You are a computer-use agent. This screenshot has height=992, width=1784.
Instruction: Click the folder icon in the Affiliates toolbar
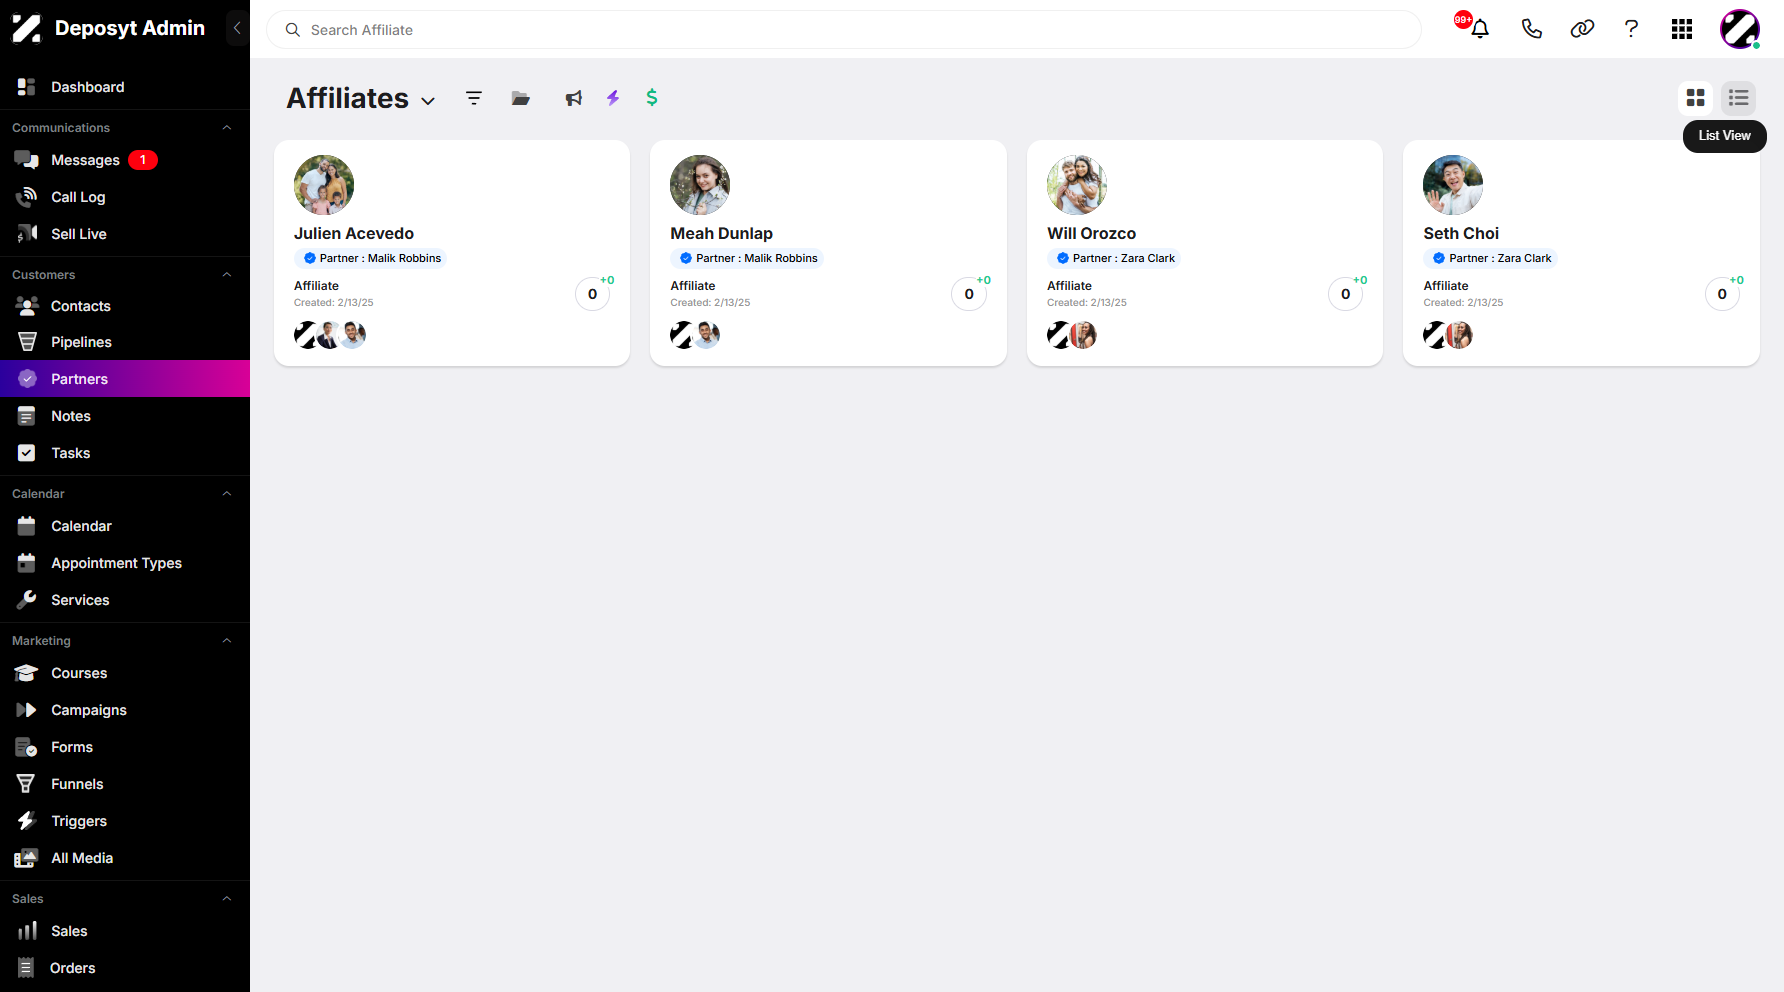coord(521,98)
